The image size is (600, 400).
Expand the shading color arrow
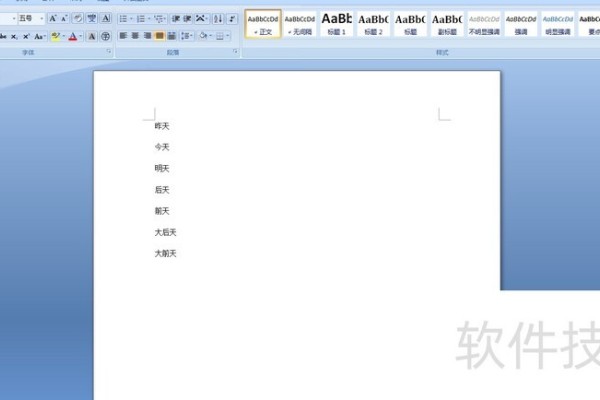210,36
